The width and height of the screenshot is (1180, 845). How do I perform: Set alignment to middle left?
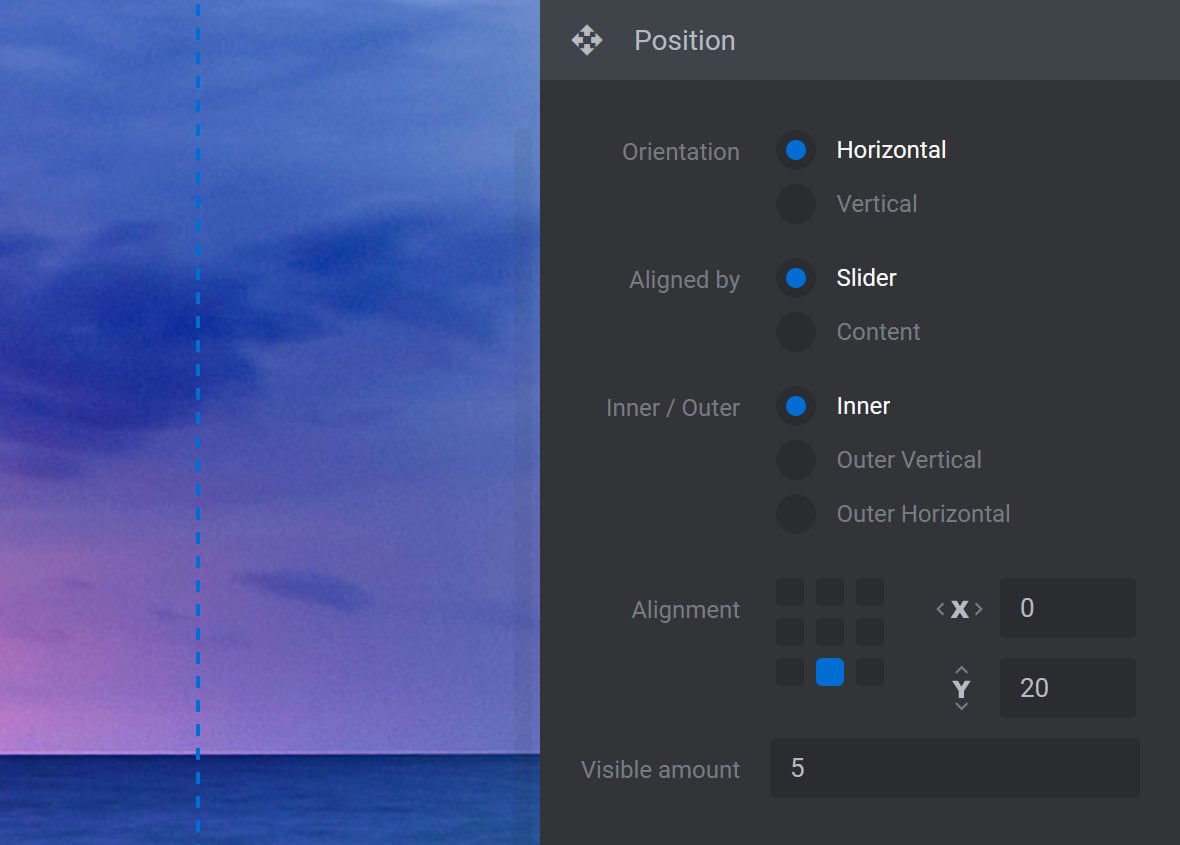pos(789,632)
